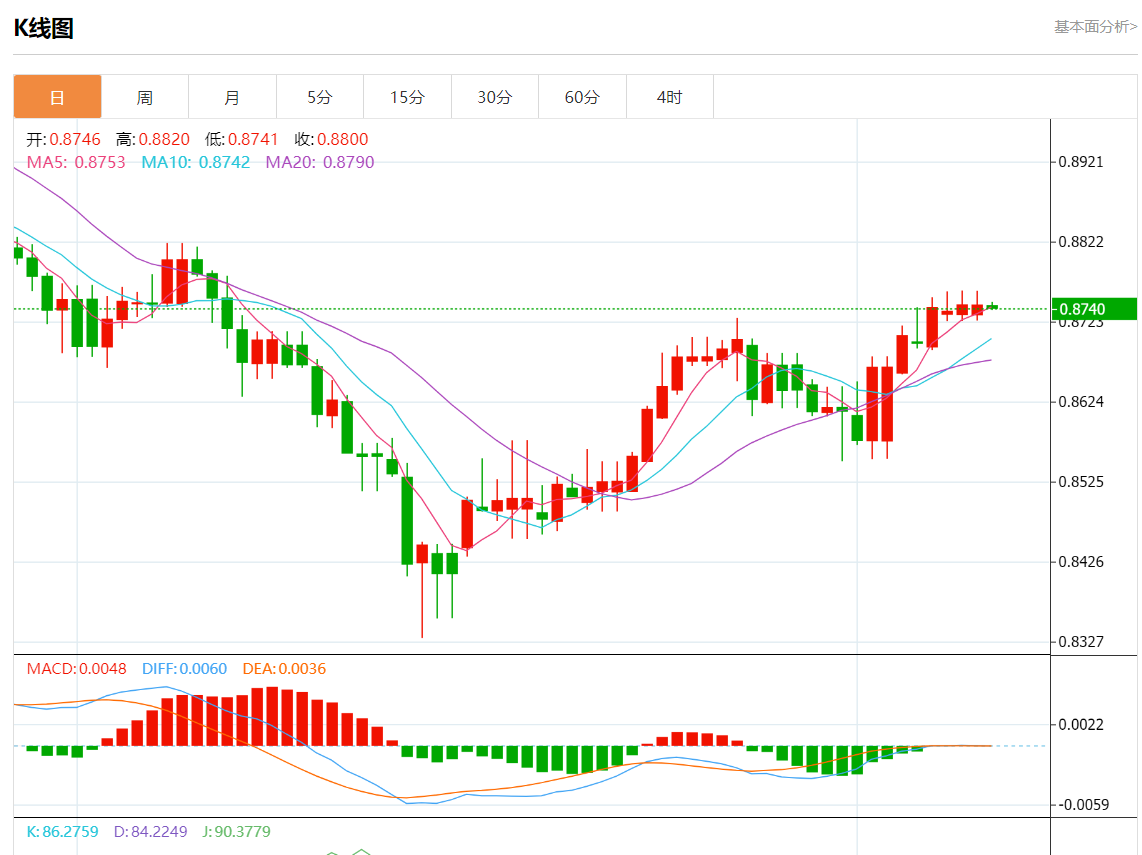The width and height of the screenshot is (1142, 855).
Task: Click the J:90.3779 KDJ value
Action: point(236,832)
